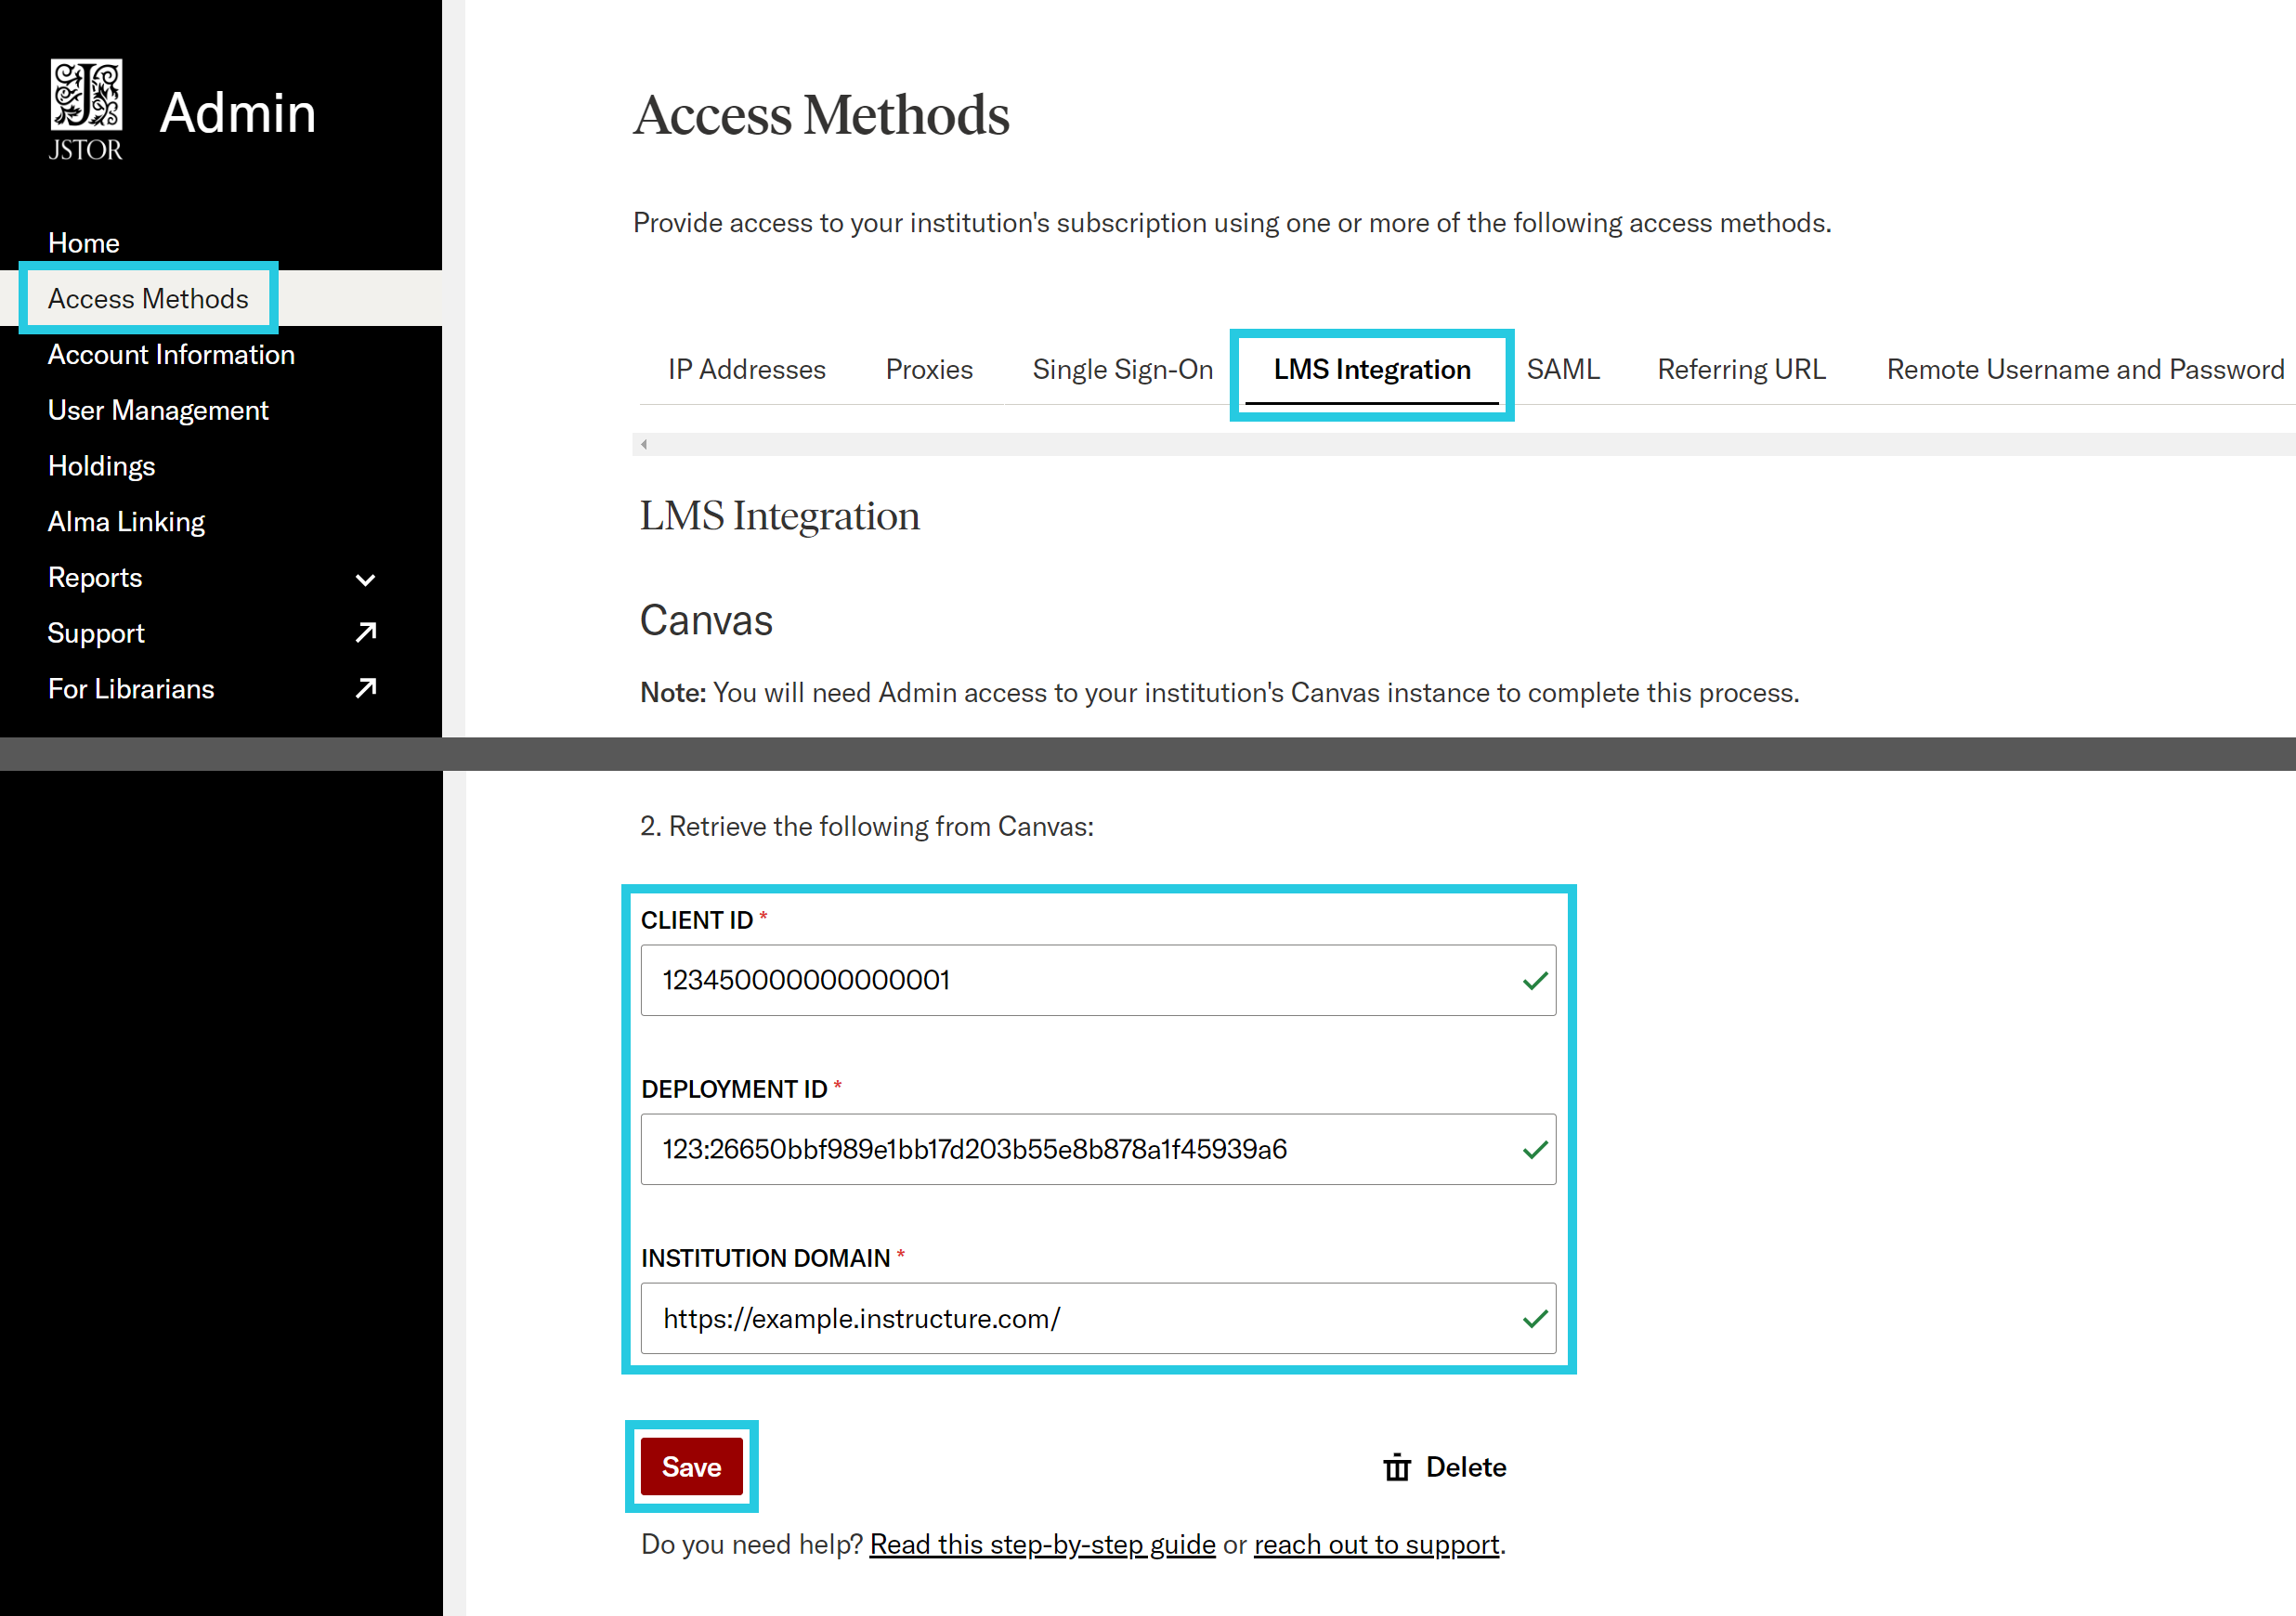Open Access Methods in the sidebar

click(148, 298)
